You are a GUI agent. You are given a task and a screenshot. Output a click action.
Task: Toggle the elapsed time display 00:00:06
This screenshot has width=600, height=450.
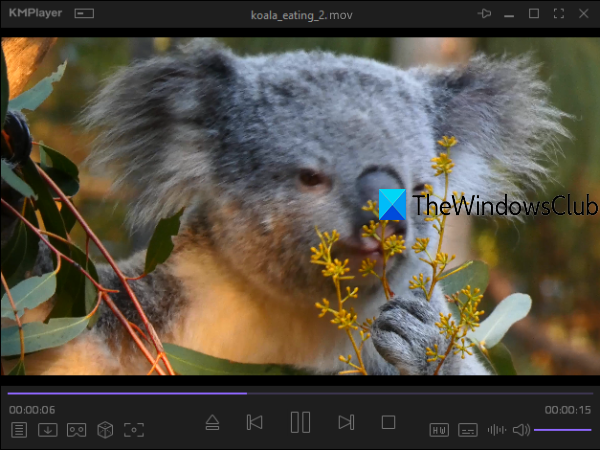click(32, 410)
